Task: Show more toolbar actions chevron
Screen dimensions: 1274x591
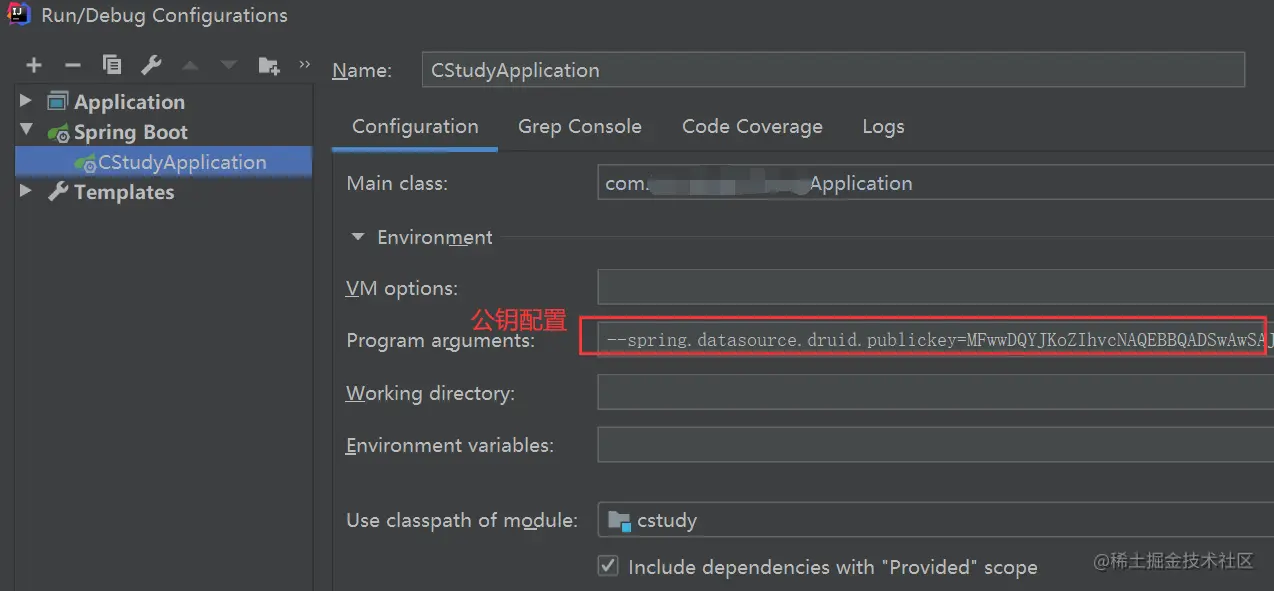Action: click(x=304, y=64)
